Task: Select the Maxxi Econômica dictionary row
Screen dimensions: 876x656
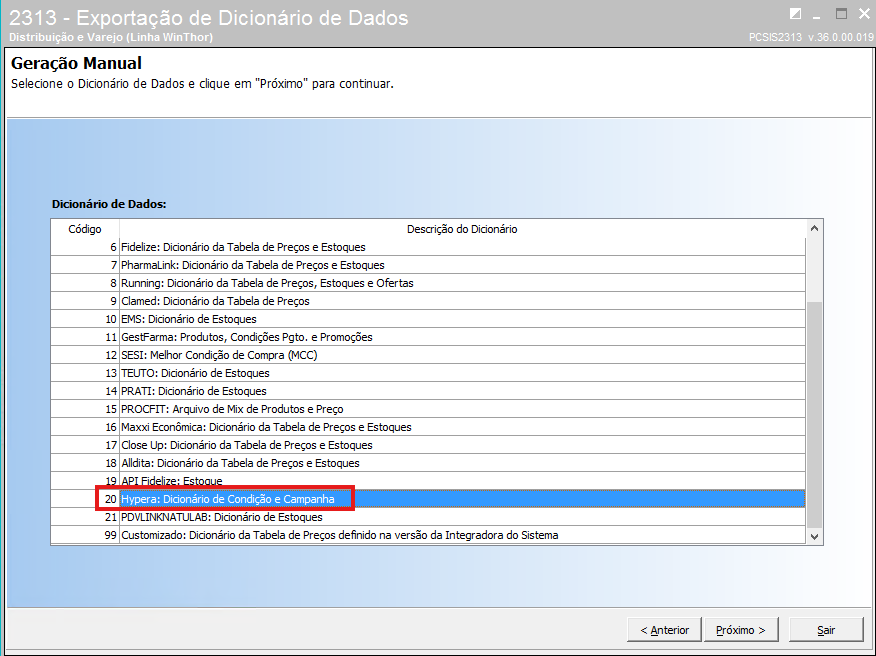Action: tap(428, 427)
